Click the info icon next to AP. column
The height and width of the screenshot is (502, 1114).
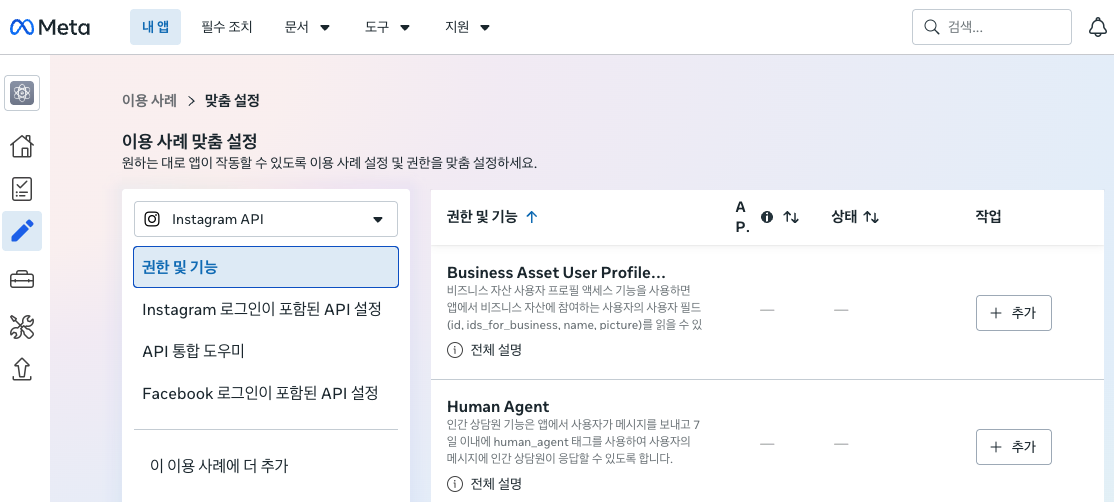point(767,217)
